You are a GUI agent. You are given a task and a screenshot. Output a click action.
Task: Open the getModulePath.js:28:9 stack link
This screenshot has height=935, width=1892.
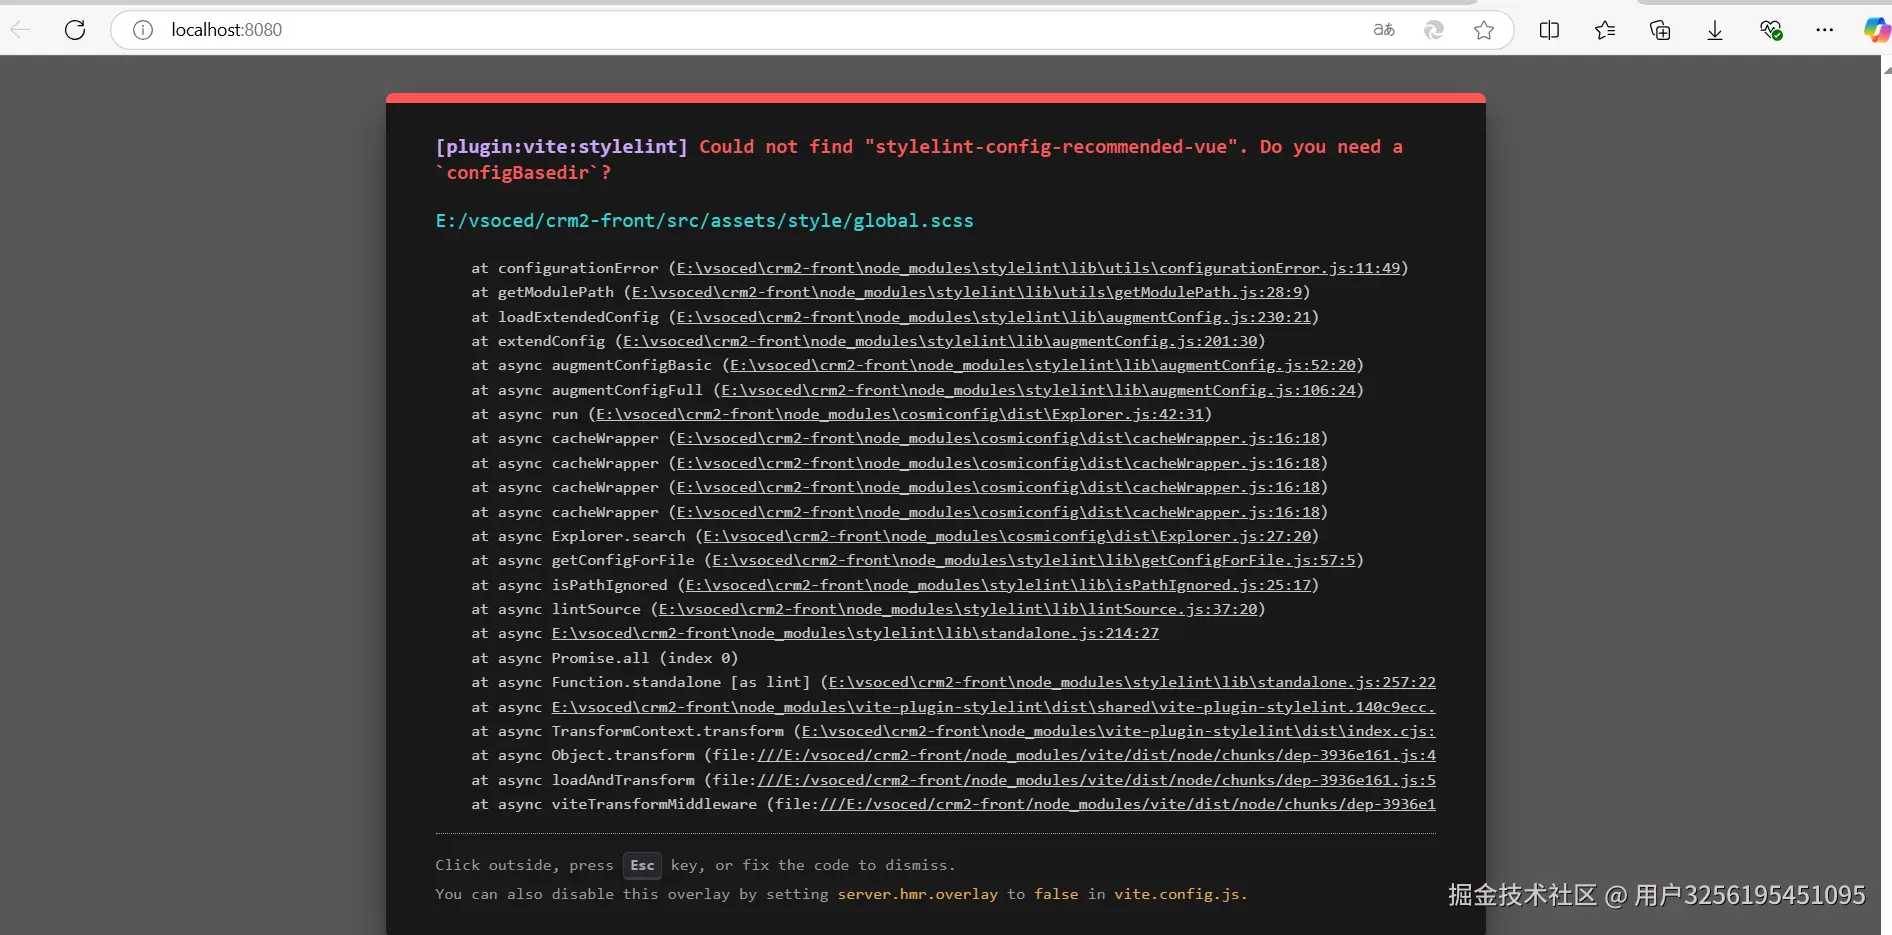click(x=967, y=292)
